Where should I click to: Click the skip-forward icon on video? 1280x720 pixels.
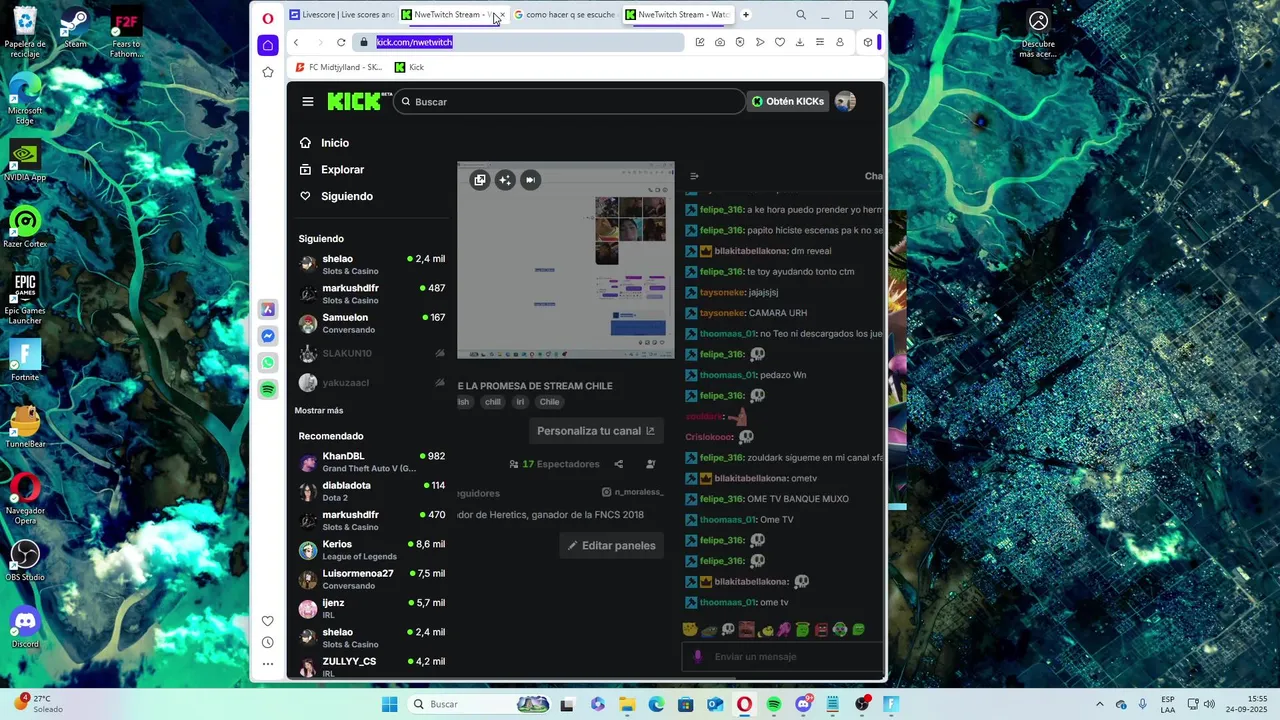pyautogui.click(x=531, y=180)
